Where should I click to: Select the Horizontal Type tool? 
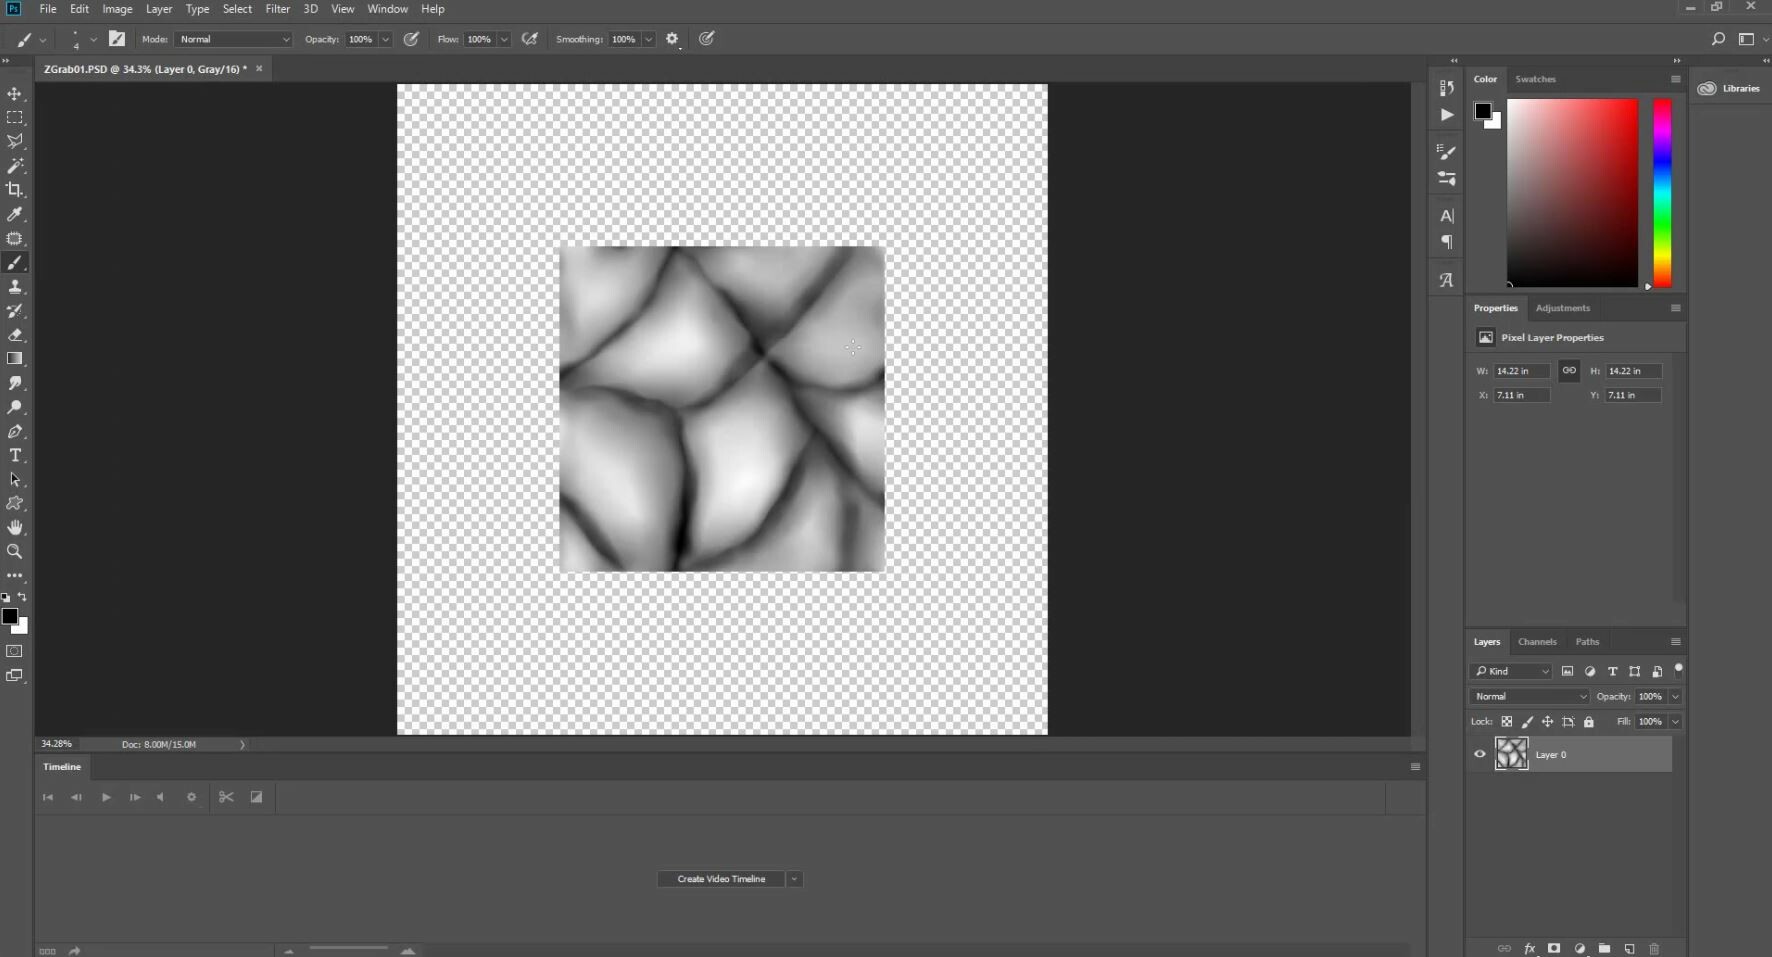[15, 455]
